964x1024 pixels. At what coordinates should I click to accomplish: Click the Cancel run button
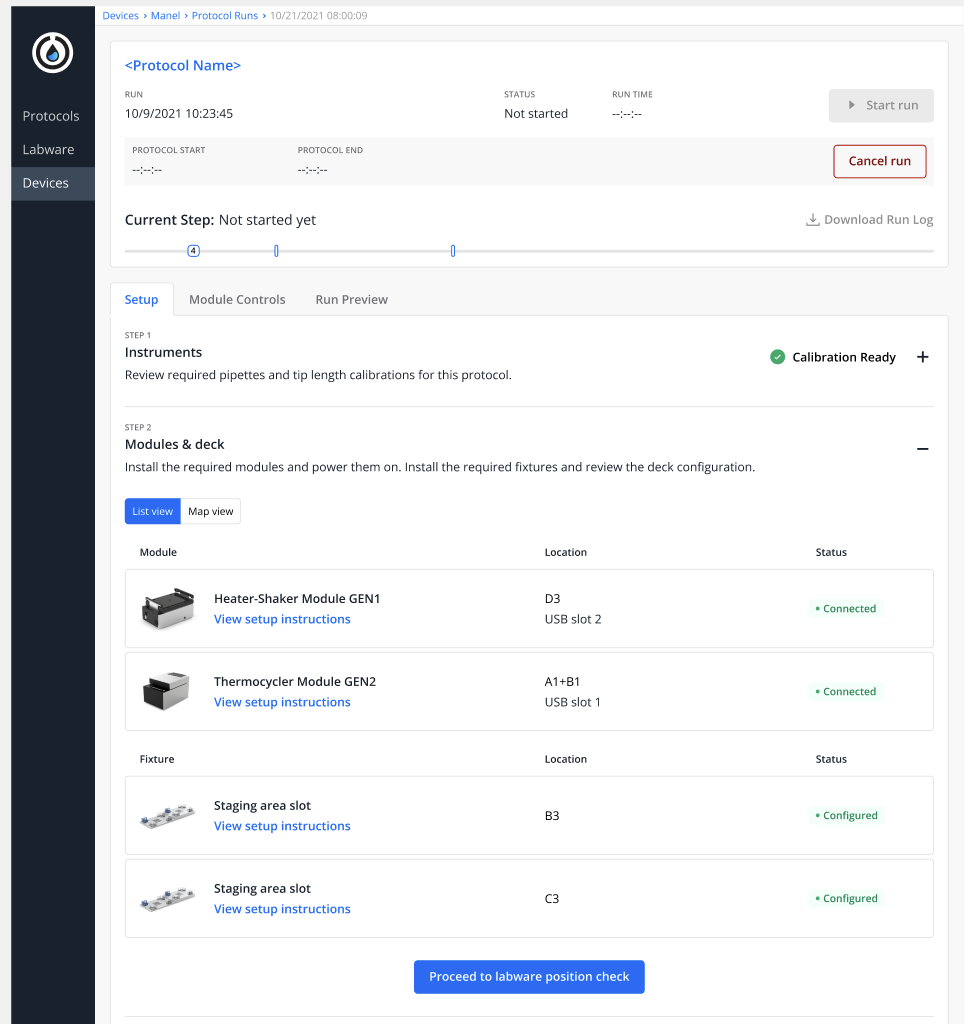879,161
